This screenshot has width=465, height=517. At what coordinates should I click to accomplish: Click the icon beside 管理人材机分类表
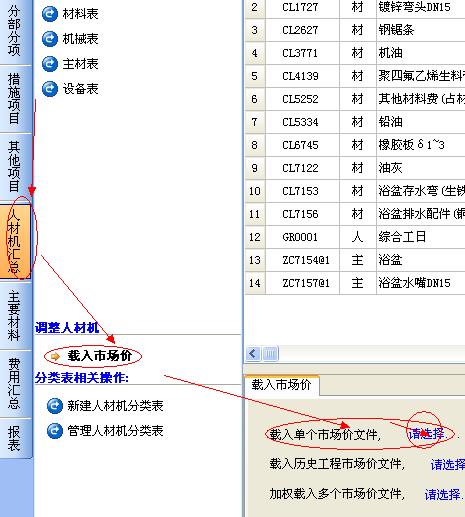point(55,431)
